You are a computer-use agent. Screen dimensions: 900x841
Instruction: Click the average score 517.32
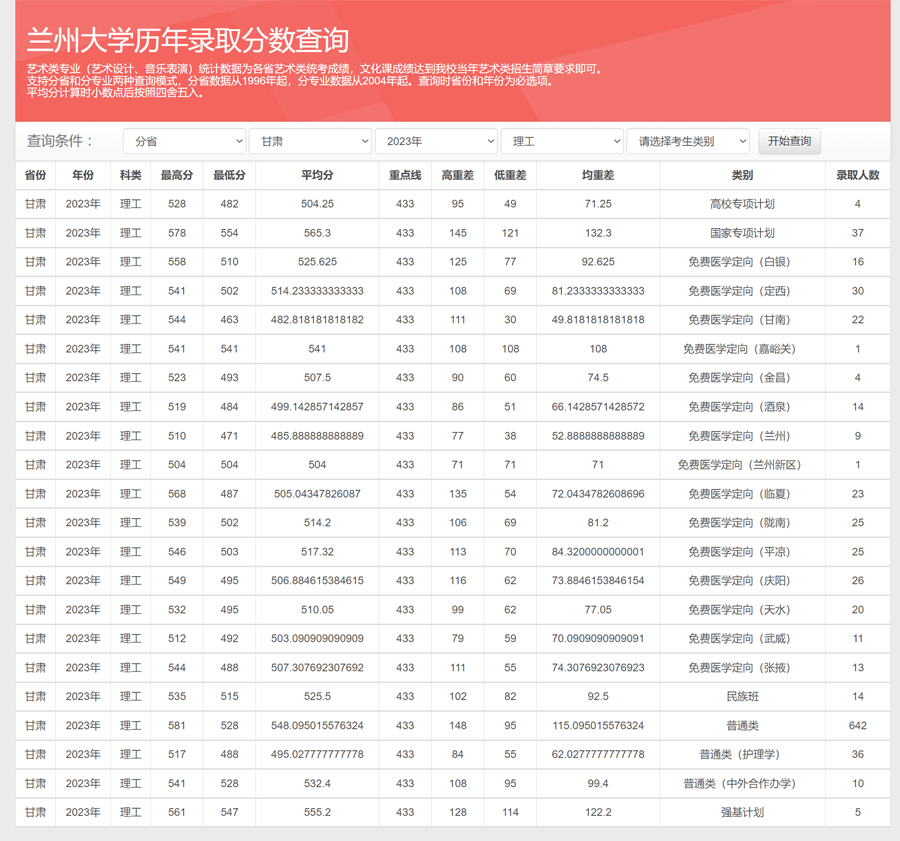click(317, 552)
